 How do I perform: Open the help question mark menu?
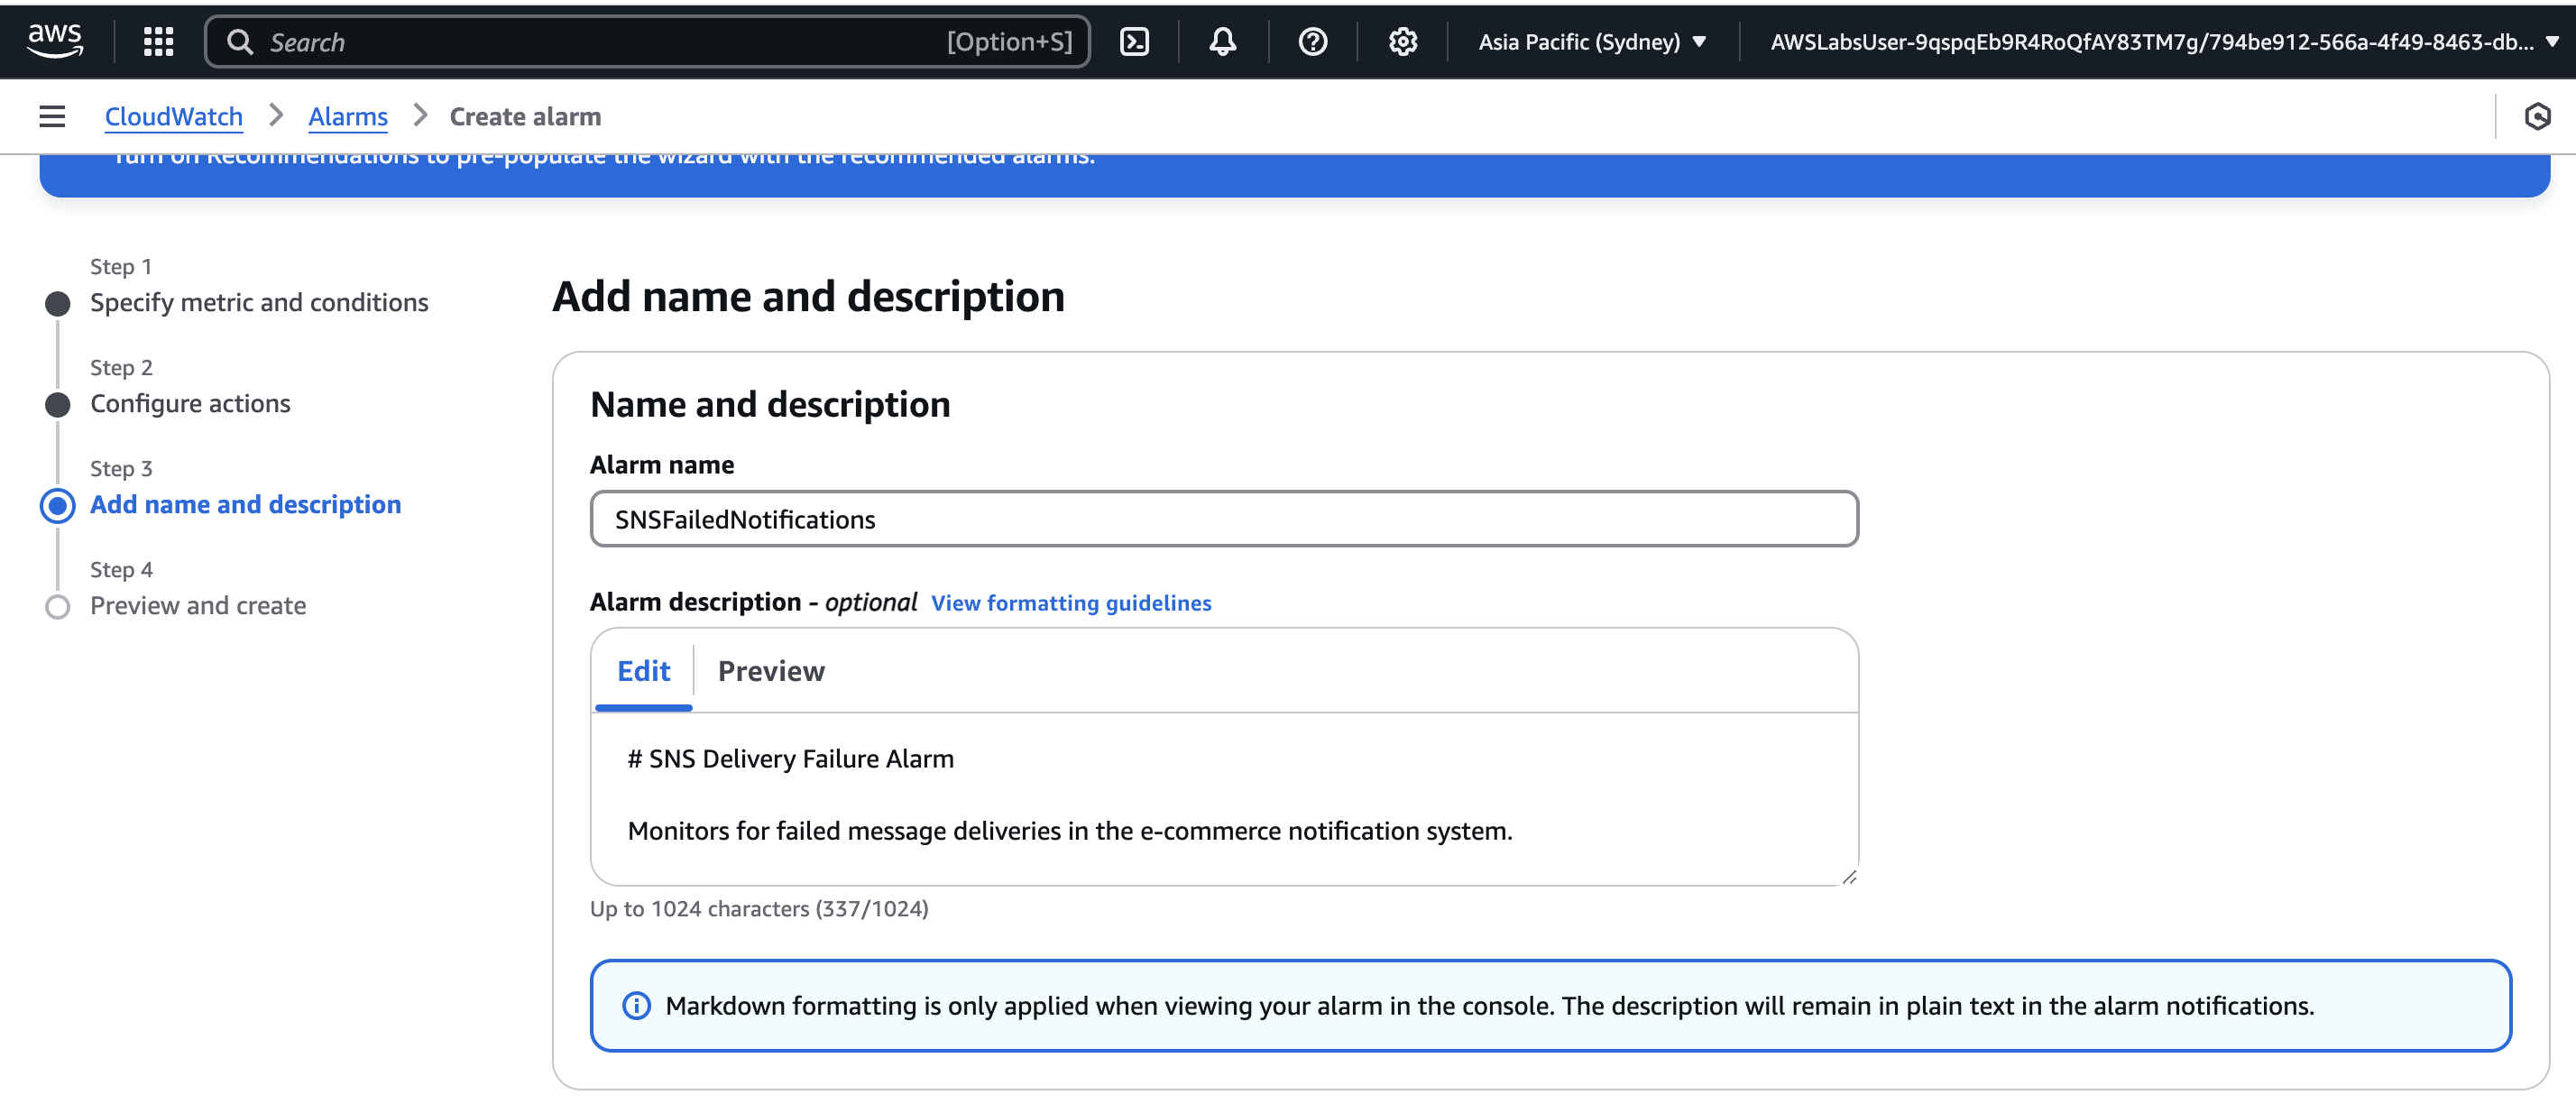[1312, 41]
